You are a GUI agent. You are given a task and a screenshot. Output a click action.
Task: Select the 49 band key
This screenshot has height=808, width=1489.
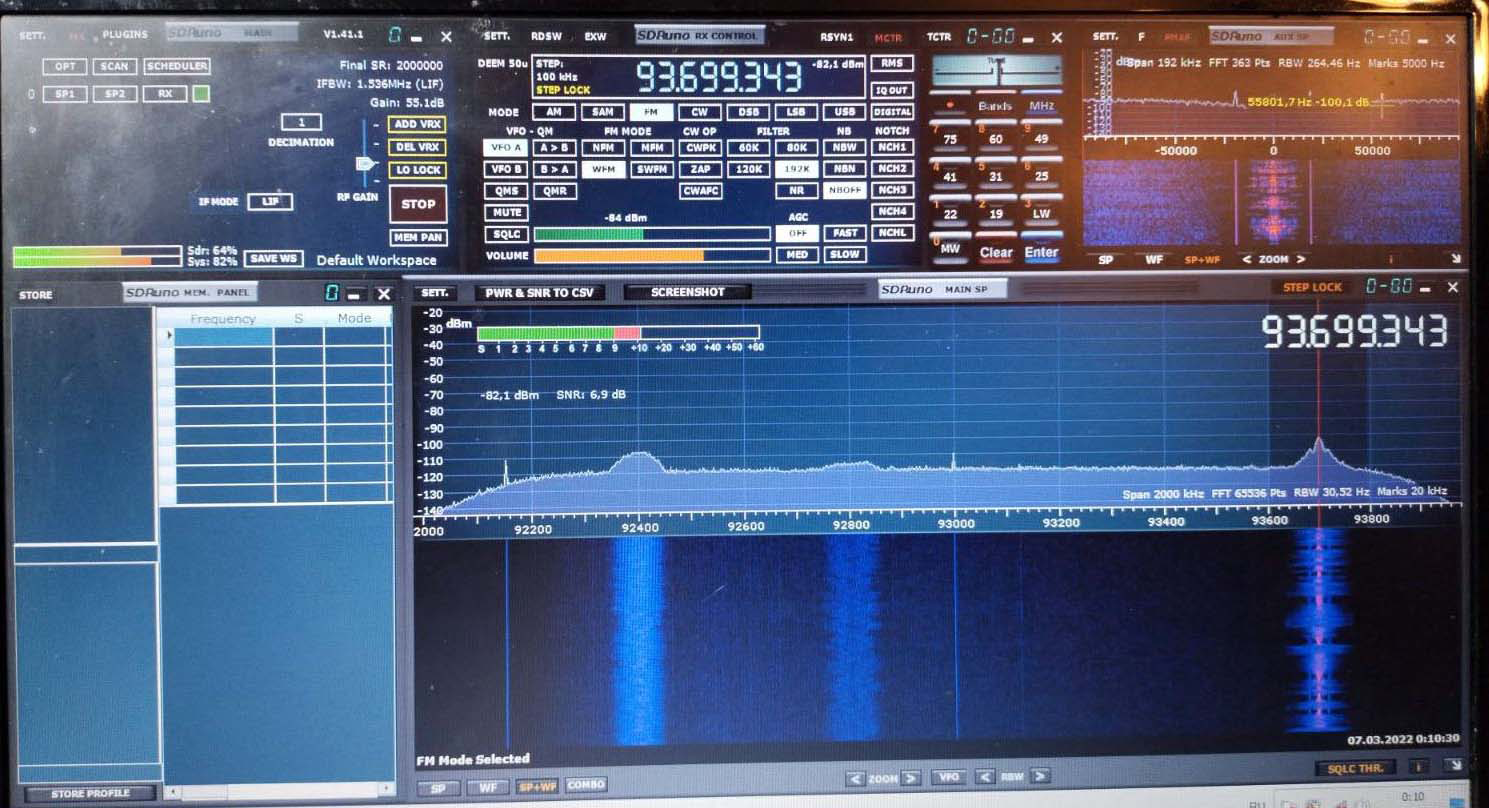pos(1041,139)
